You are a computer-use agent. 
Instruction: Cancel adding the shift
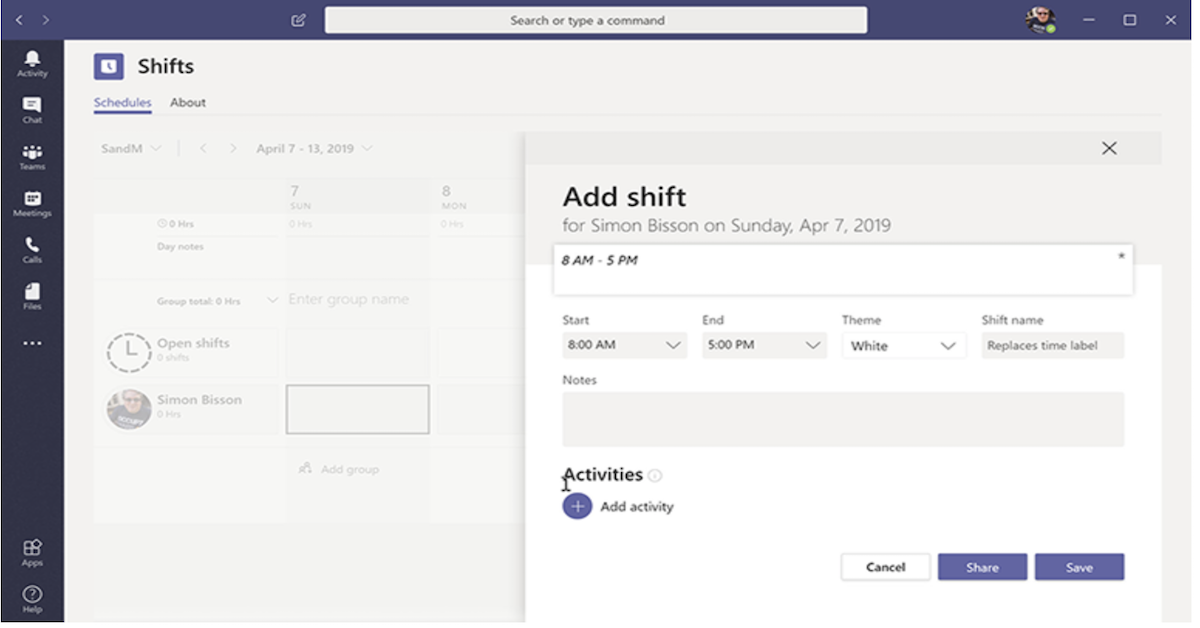pyautogui.click(x=885, y=567)
